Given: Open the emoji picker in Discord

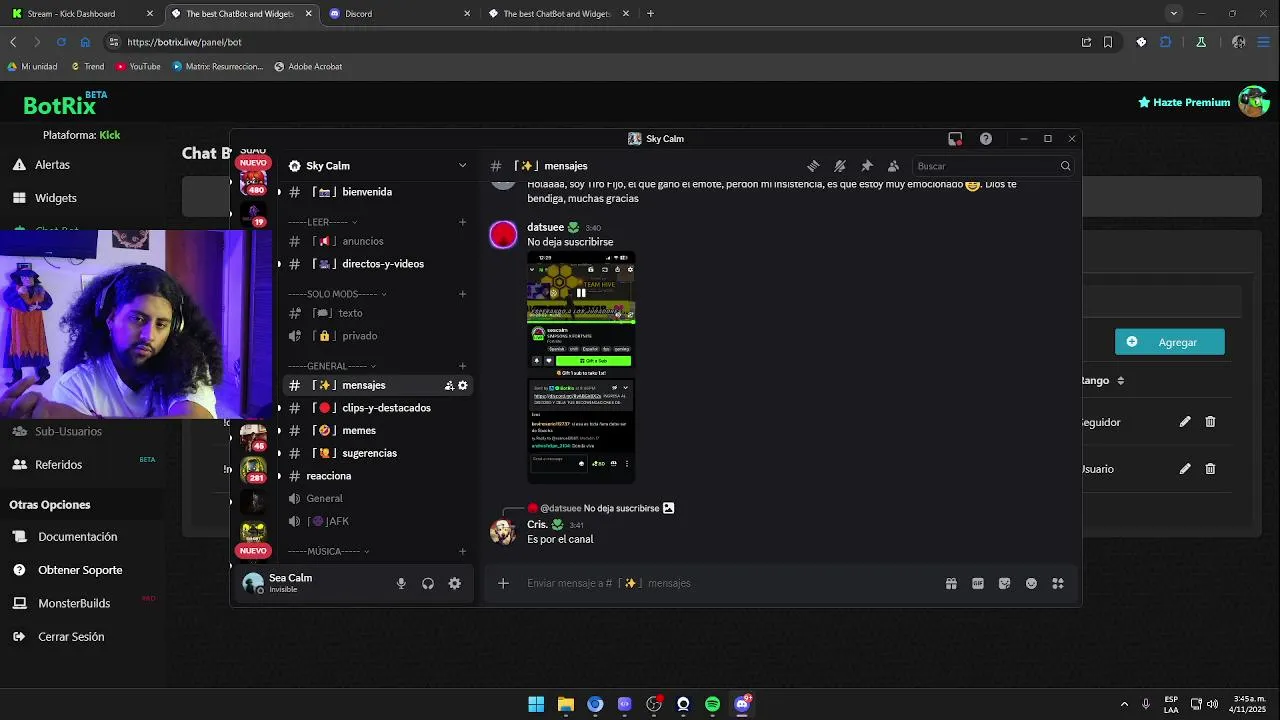Looking at the screenshot, I should 1031,583.
